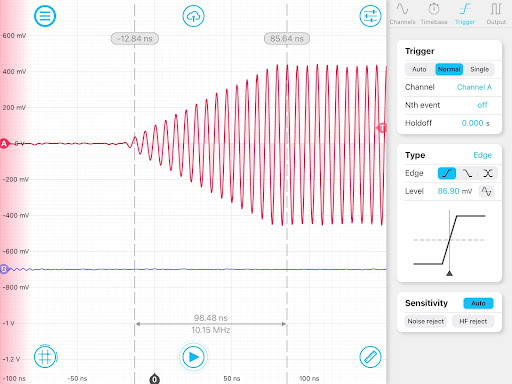Open the Edge trigger type selector
The height and width of the screenshot is (384, 512).
click(482, 155)
